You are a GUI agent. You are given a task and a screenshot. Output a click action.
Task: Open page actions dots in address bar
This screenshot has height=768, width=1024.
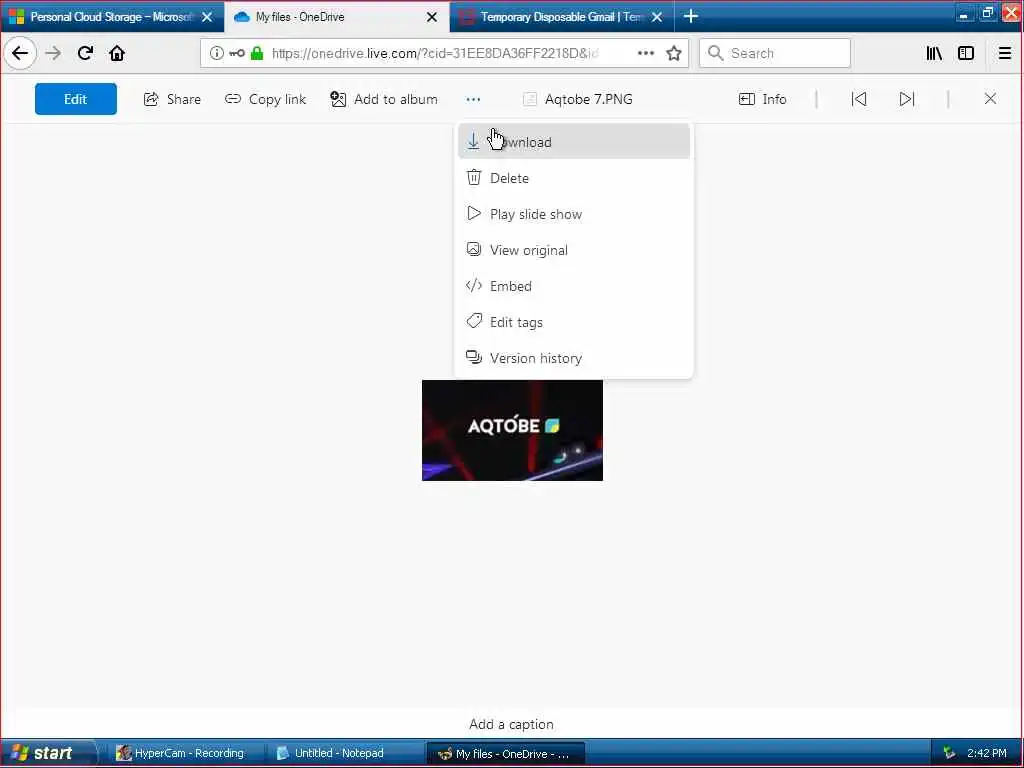(x=645, y=54)
